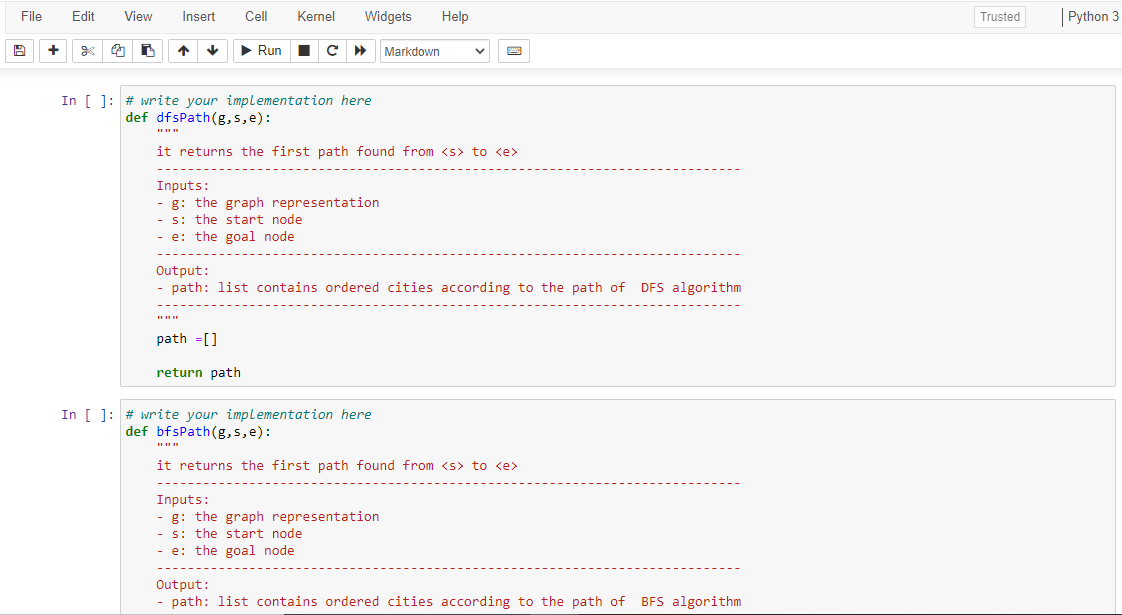This screenshot has height=615, width=1122.
Task: Paste a cell from the clipboard
Action: pos(146,50)
